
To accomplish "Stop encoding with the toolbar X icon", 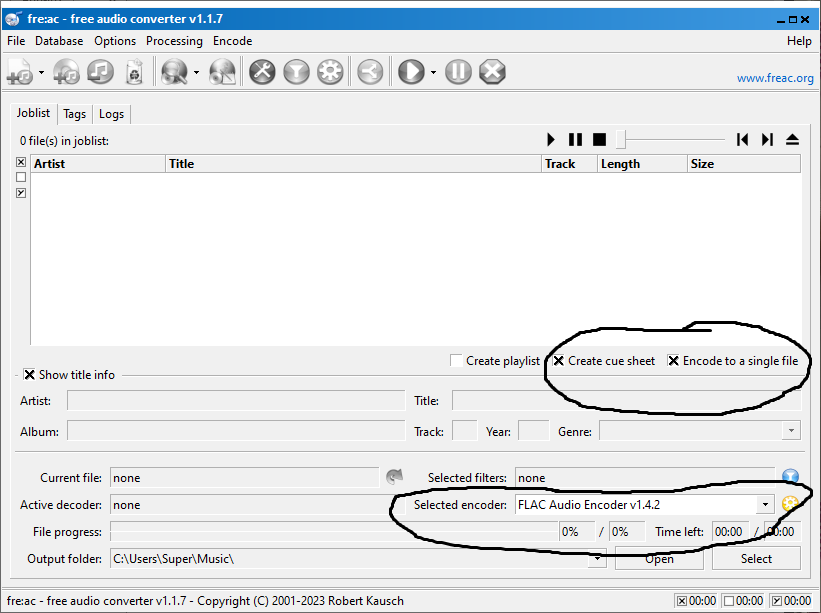I will coord(493,72).
